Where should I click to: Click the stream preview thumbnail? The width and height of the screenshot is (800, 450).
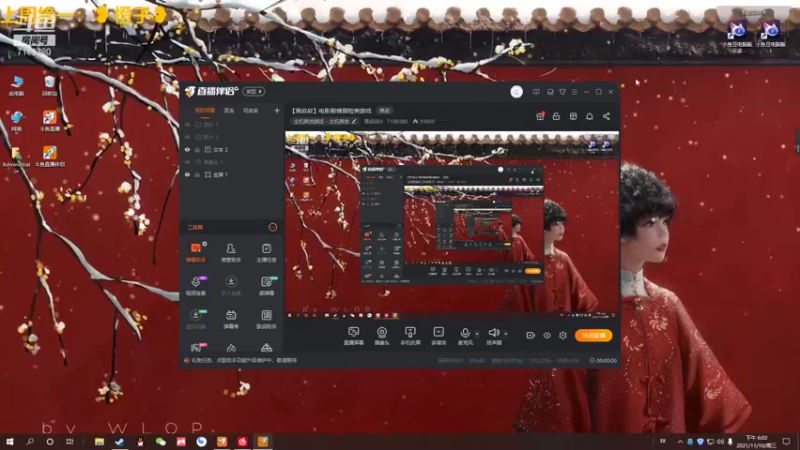point(452,225)
